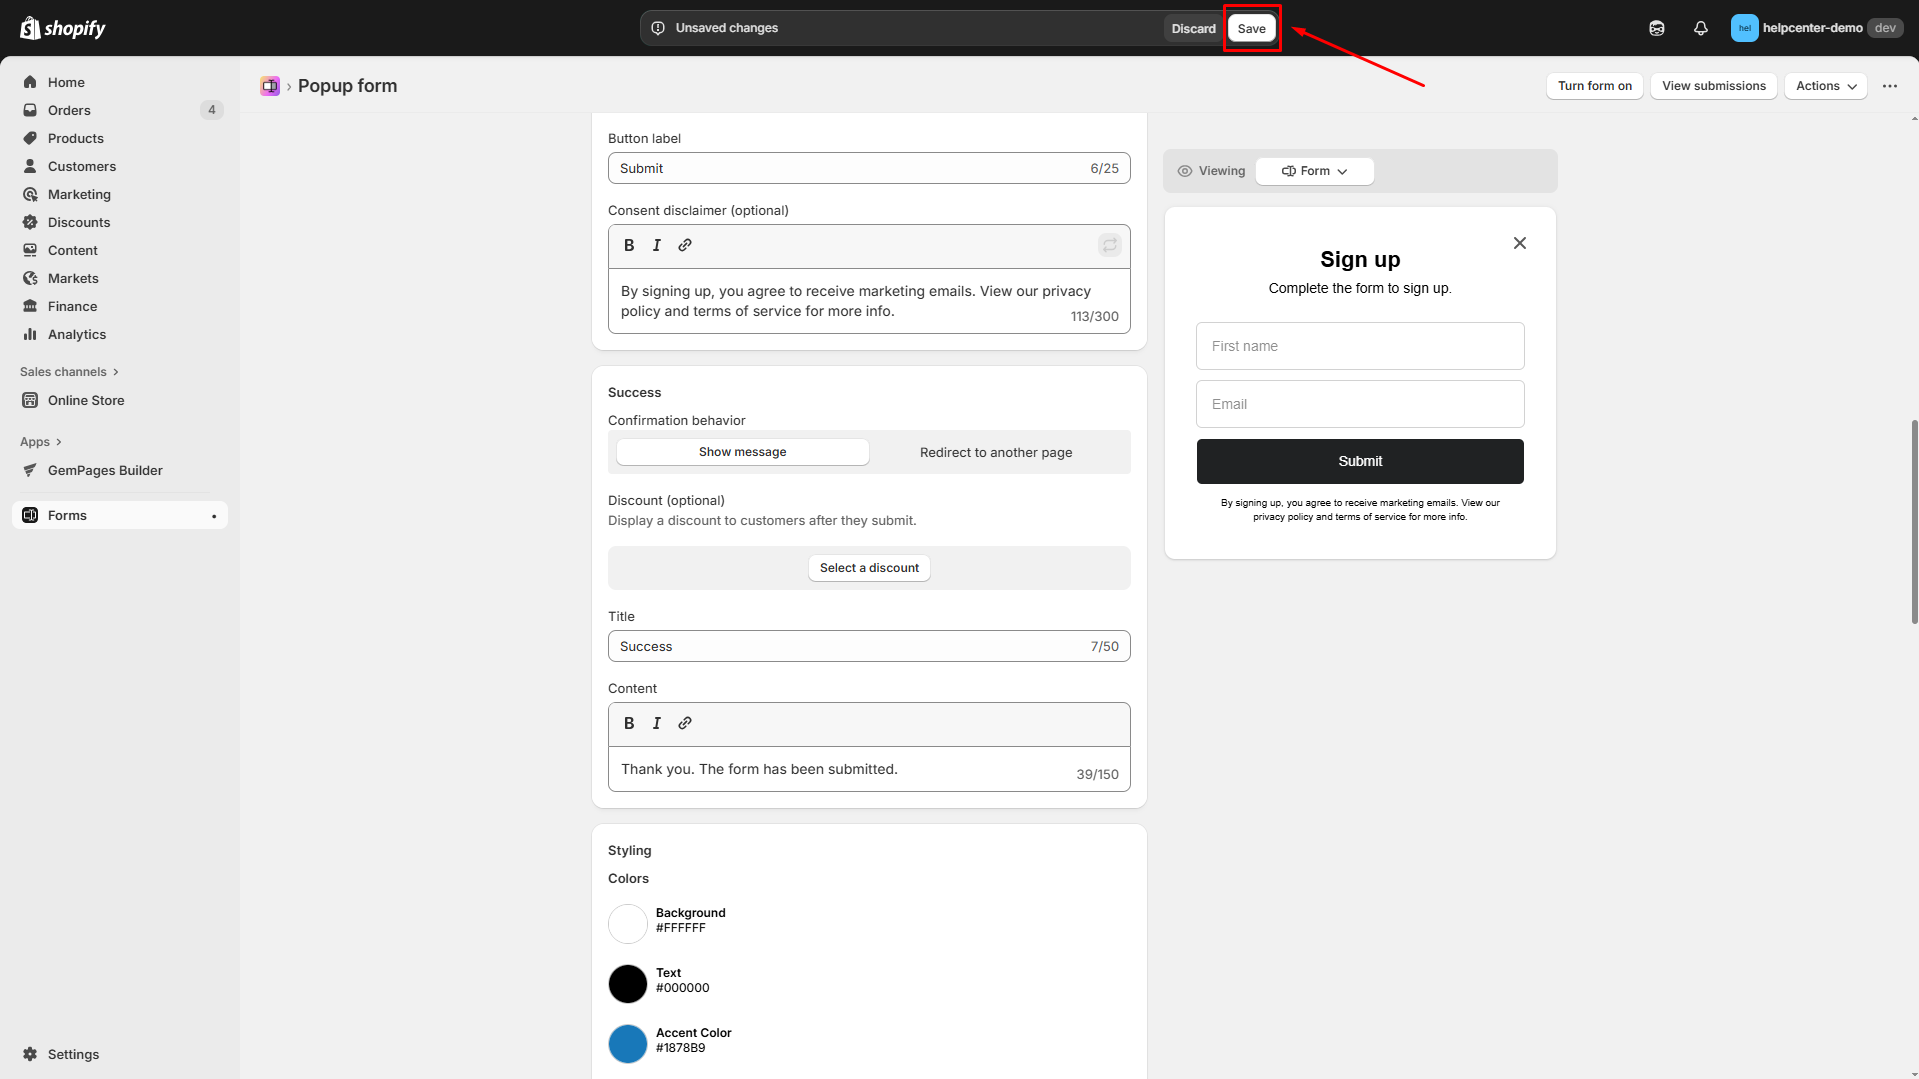Open the Accent Color swatch
Viewport: 1919px width, 1079px height.
[x=628, y=1043]
